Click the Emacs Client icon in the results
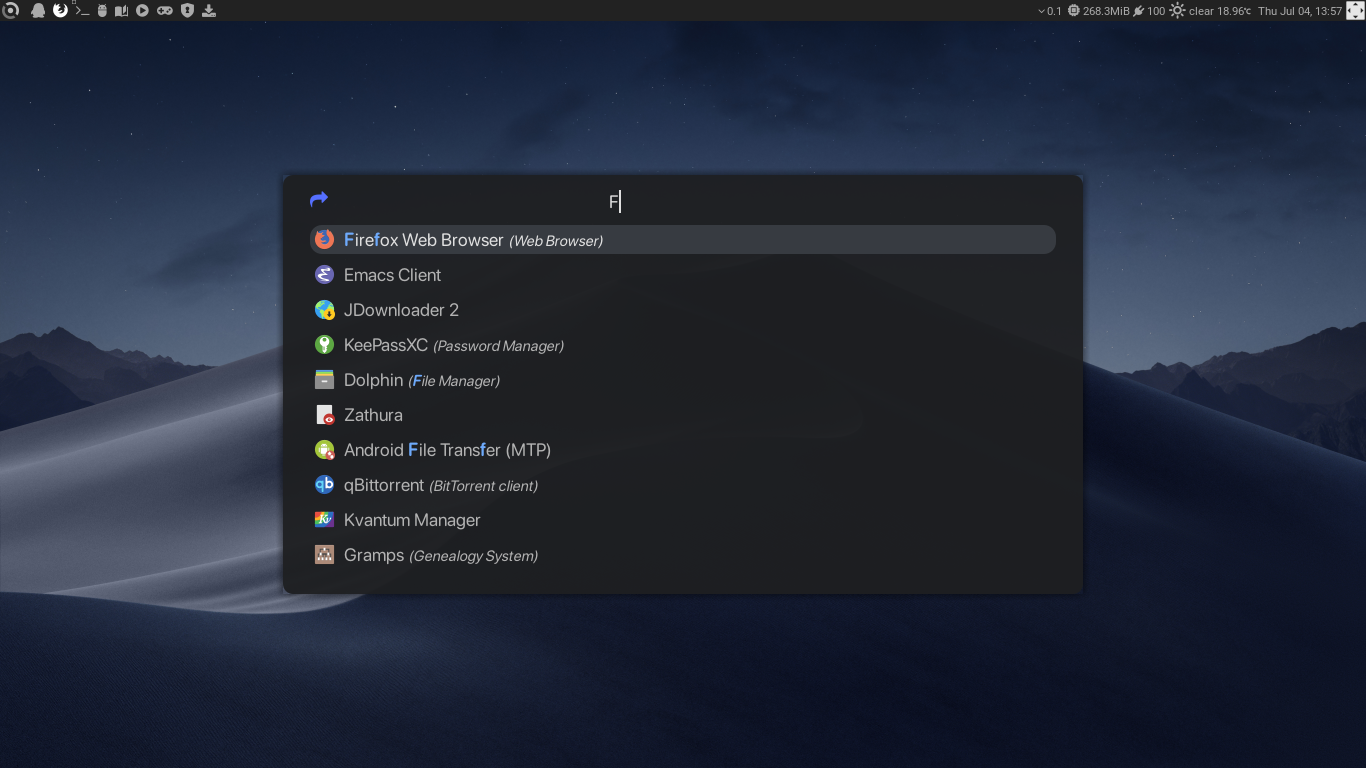The width and height of the screenshot is (1366, 768). tap(324, 274)
